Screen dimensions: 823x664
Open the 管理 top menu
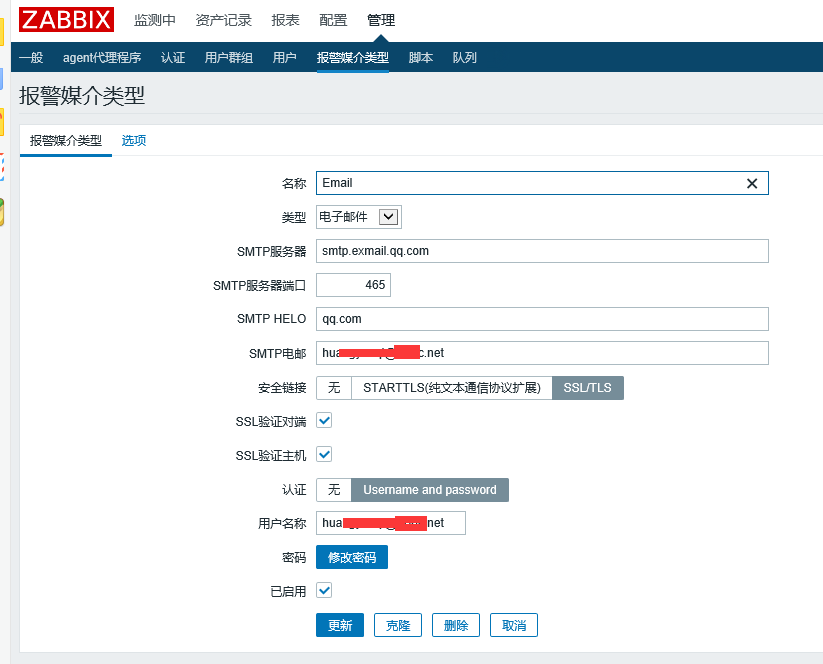pyautogui.click(x=381, y=20)
